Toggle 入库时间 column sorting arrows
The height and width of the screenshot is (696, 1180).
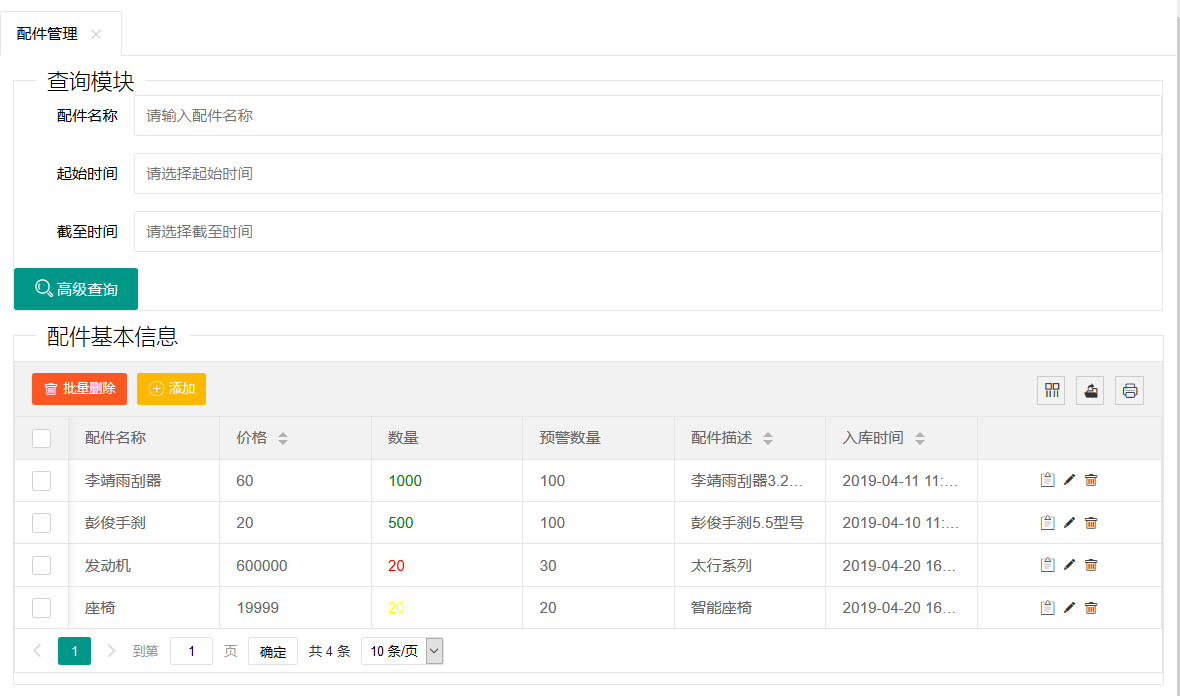pyautogui.click(x=918, y=438)
